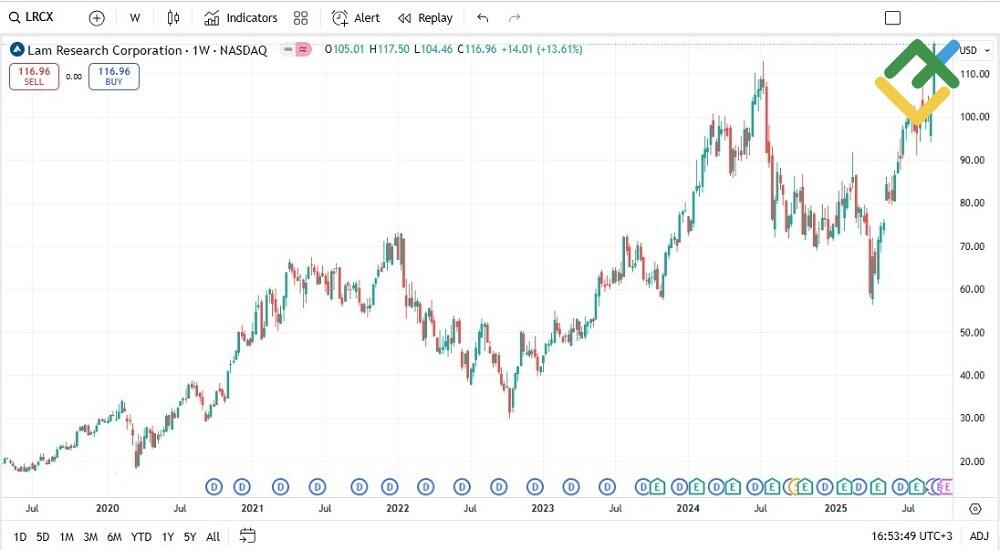Viewport: 1000px width, 550px height.
Task: Click the 90.00 price scale label
Action: tap(974, 160)
